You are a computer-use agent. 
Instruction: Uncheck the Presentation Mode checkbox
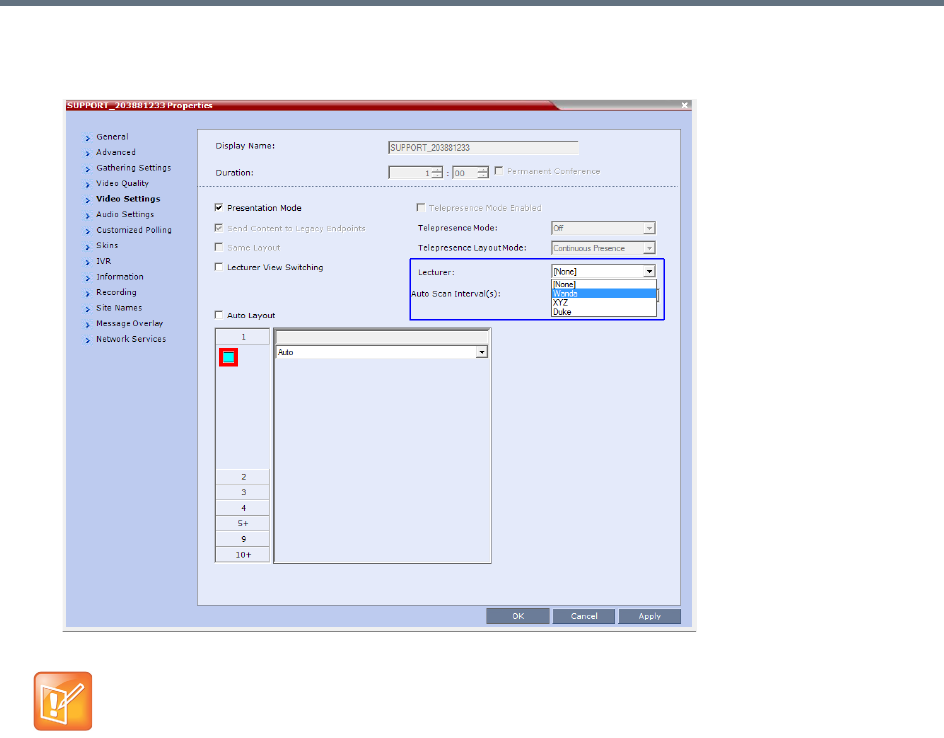click(x=219, y=207)
